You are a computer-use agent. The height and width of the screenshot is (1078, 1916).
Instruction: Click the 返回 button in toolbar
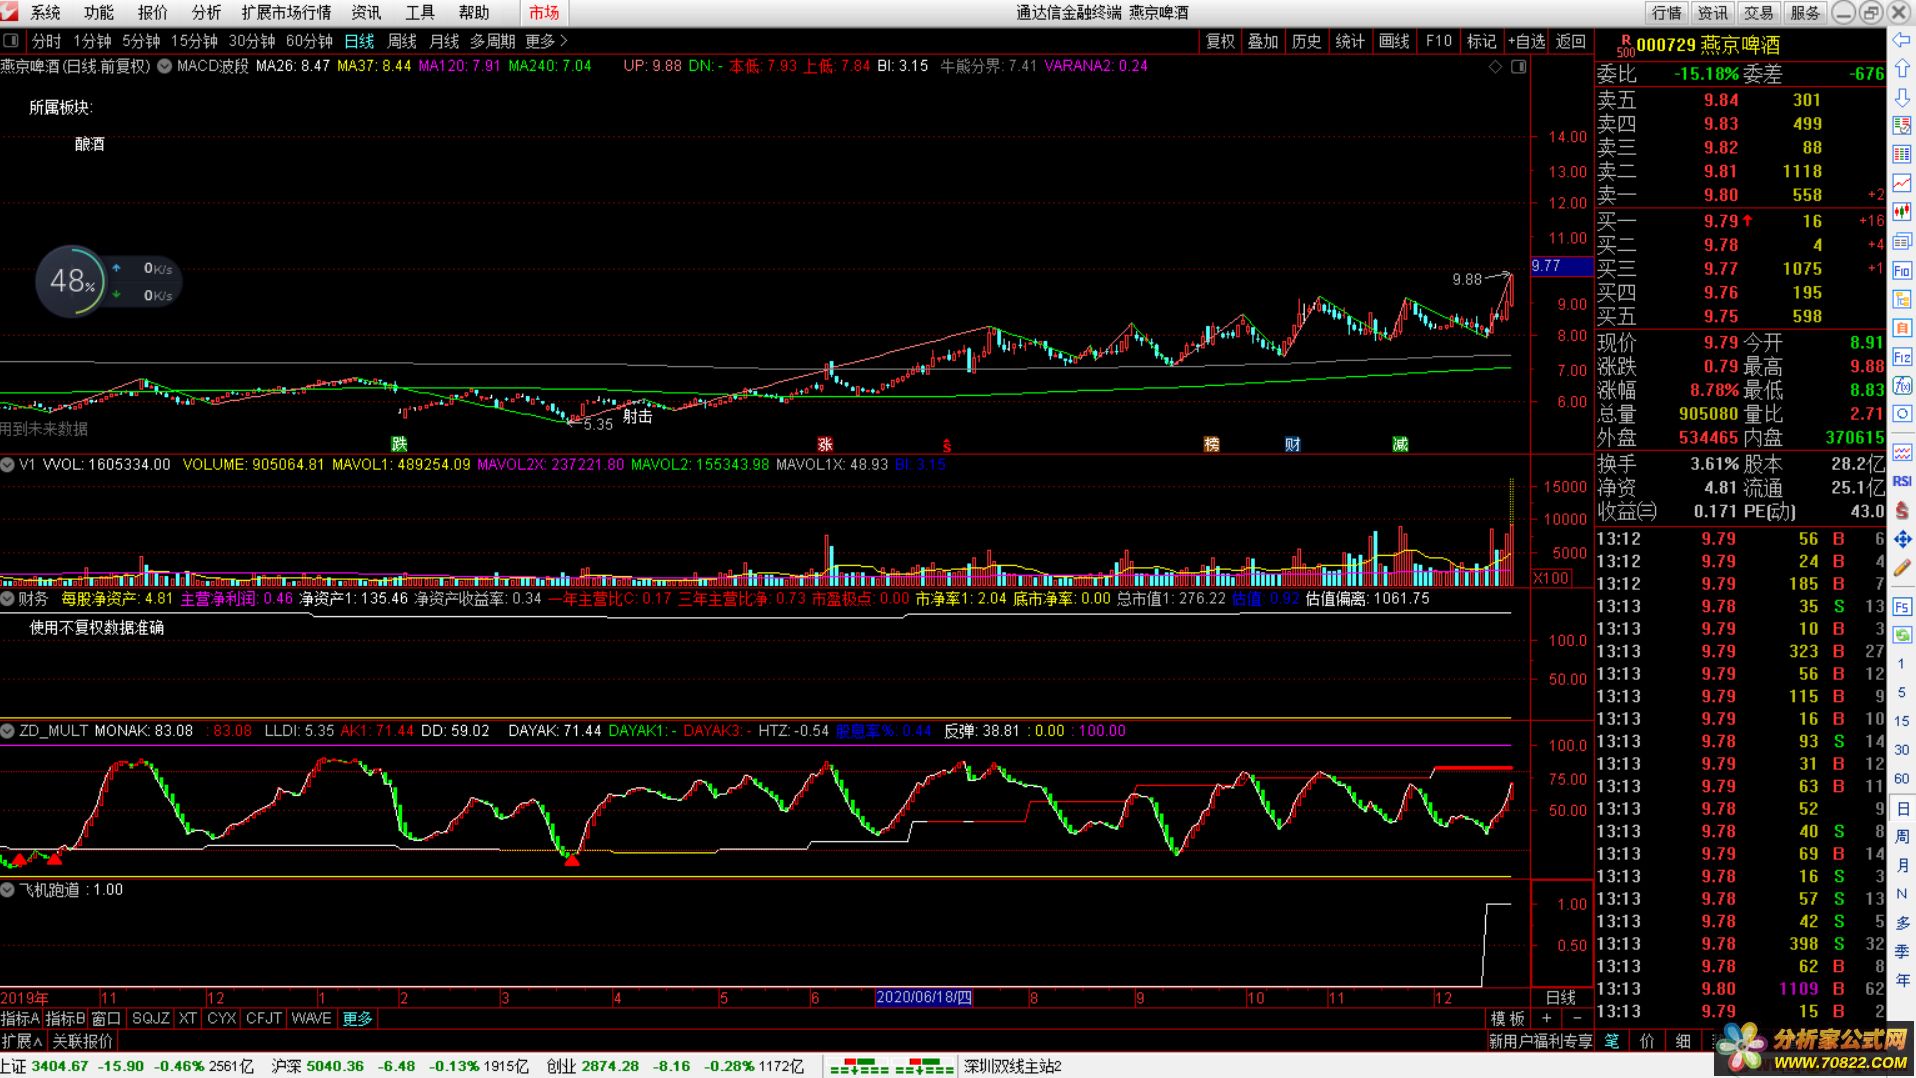tap(1571, 41)
